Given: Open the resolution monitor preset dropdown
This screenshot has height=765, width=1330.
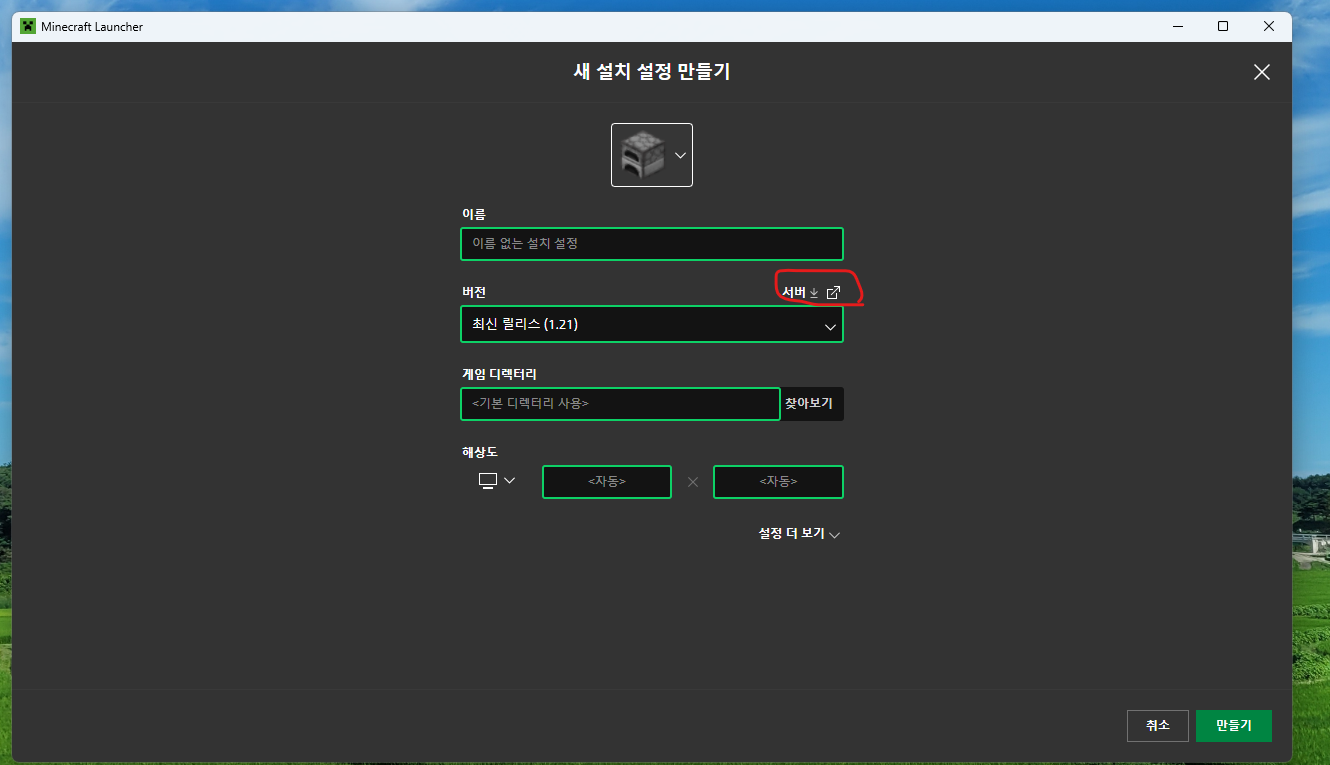Looking at the screenshot, I should [x=497, y=481].
